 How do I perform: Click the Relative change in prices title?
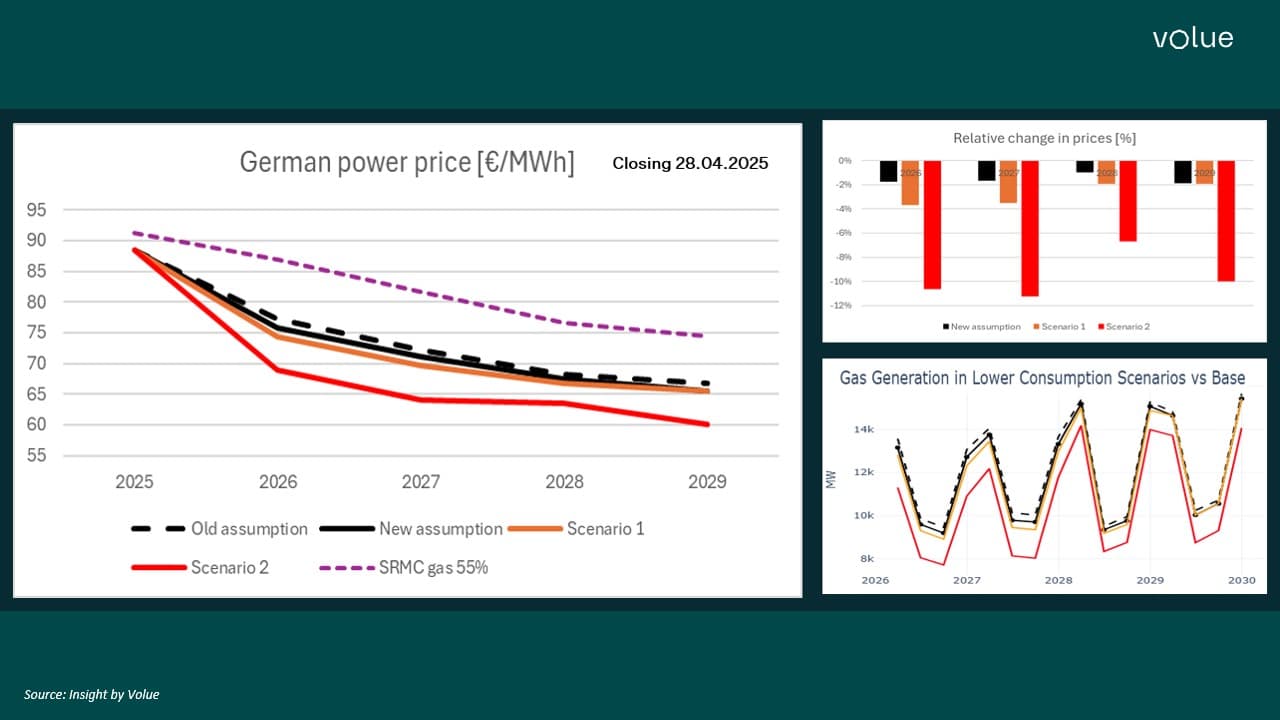(1044, 138)
